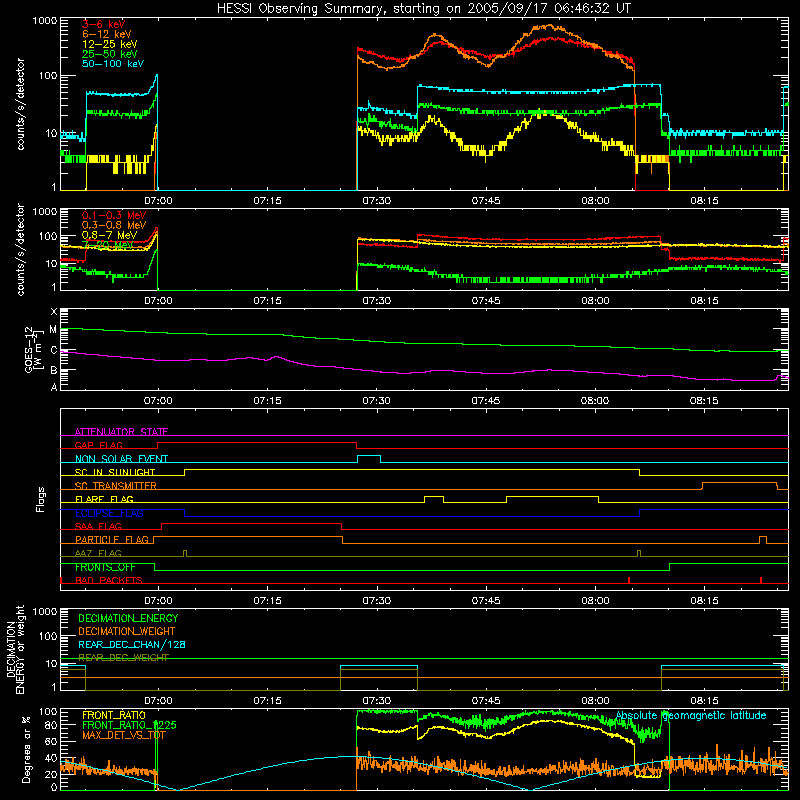The width and height of the screenshot is (800, 800).
Task: Click the 80 tick on the Degrees axis
Action: (51, 725)
